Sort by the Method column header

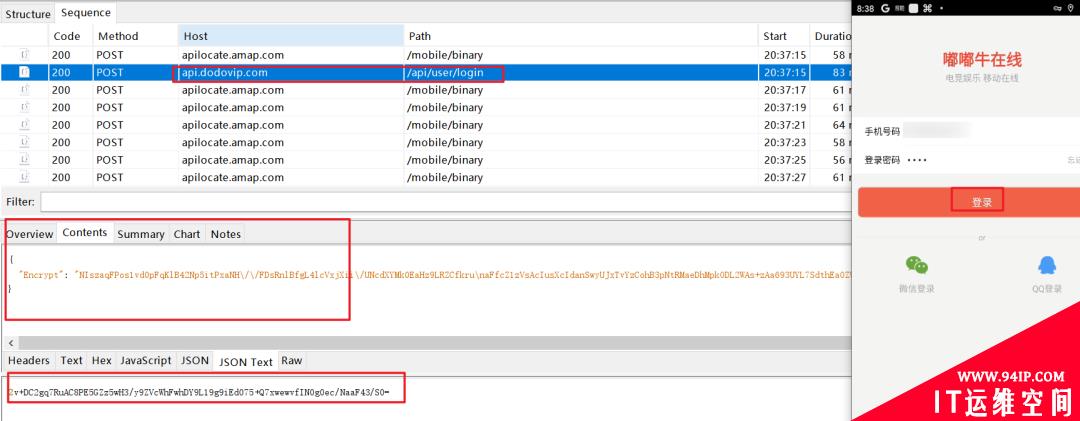[x=118, y=36]
